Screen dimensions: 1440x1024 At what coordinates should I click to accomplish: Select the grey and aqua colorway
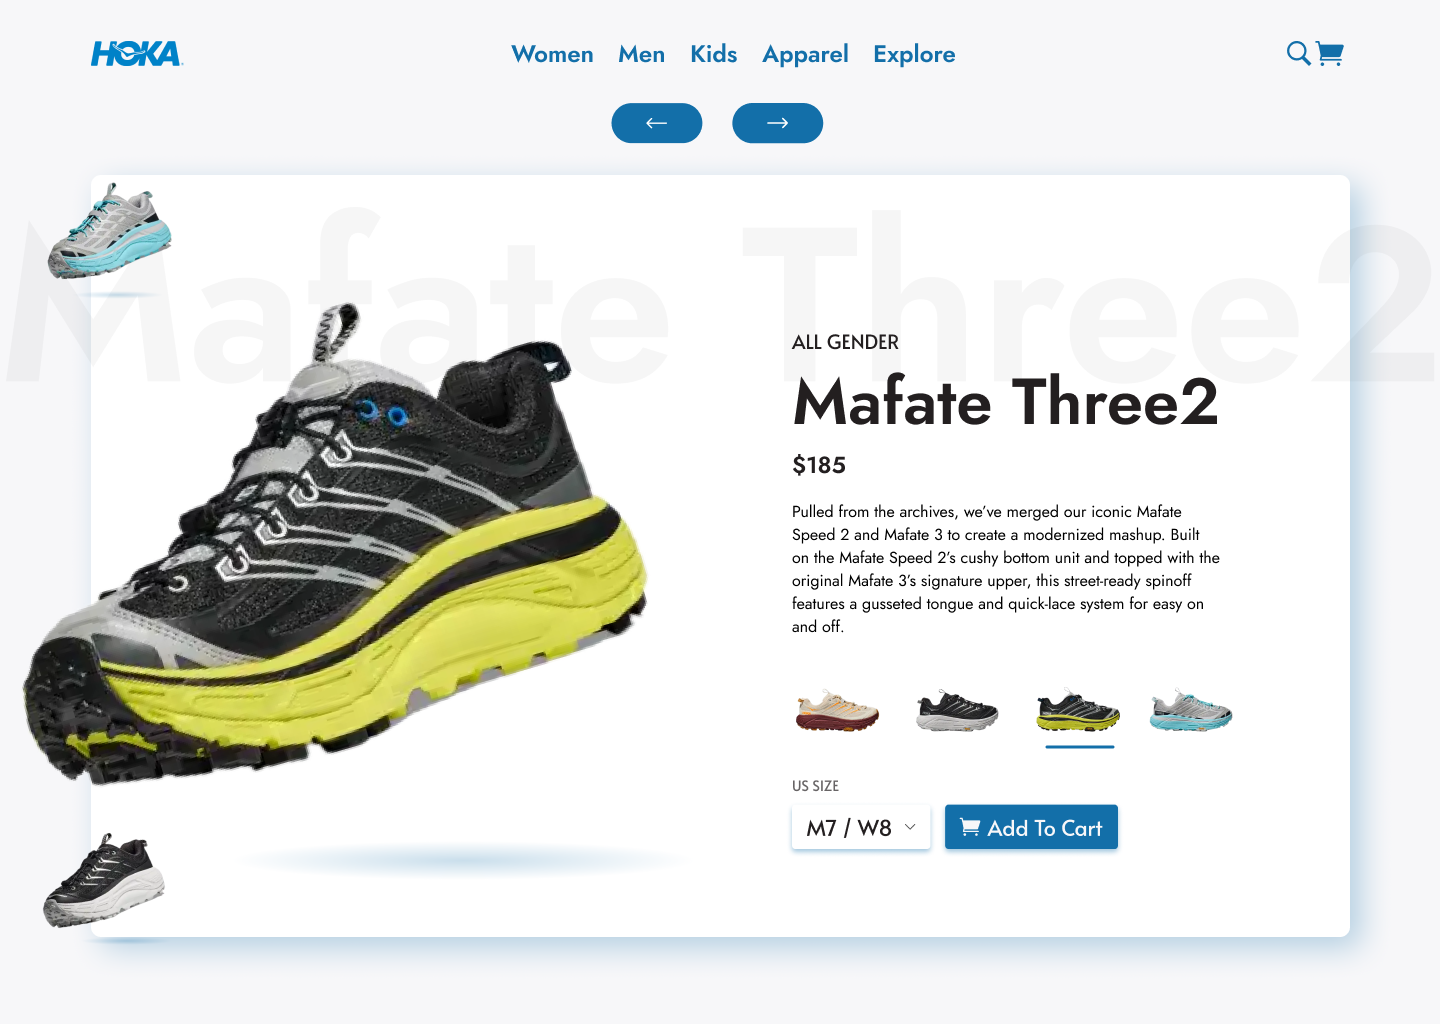coord(1191,711)
